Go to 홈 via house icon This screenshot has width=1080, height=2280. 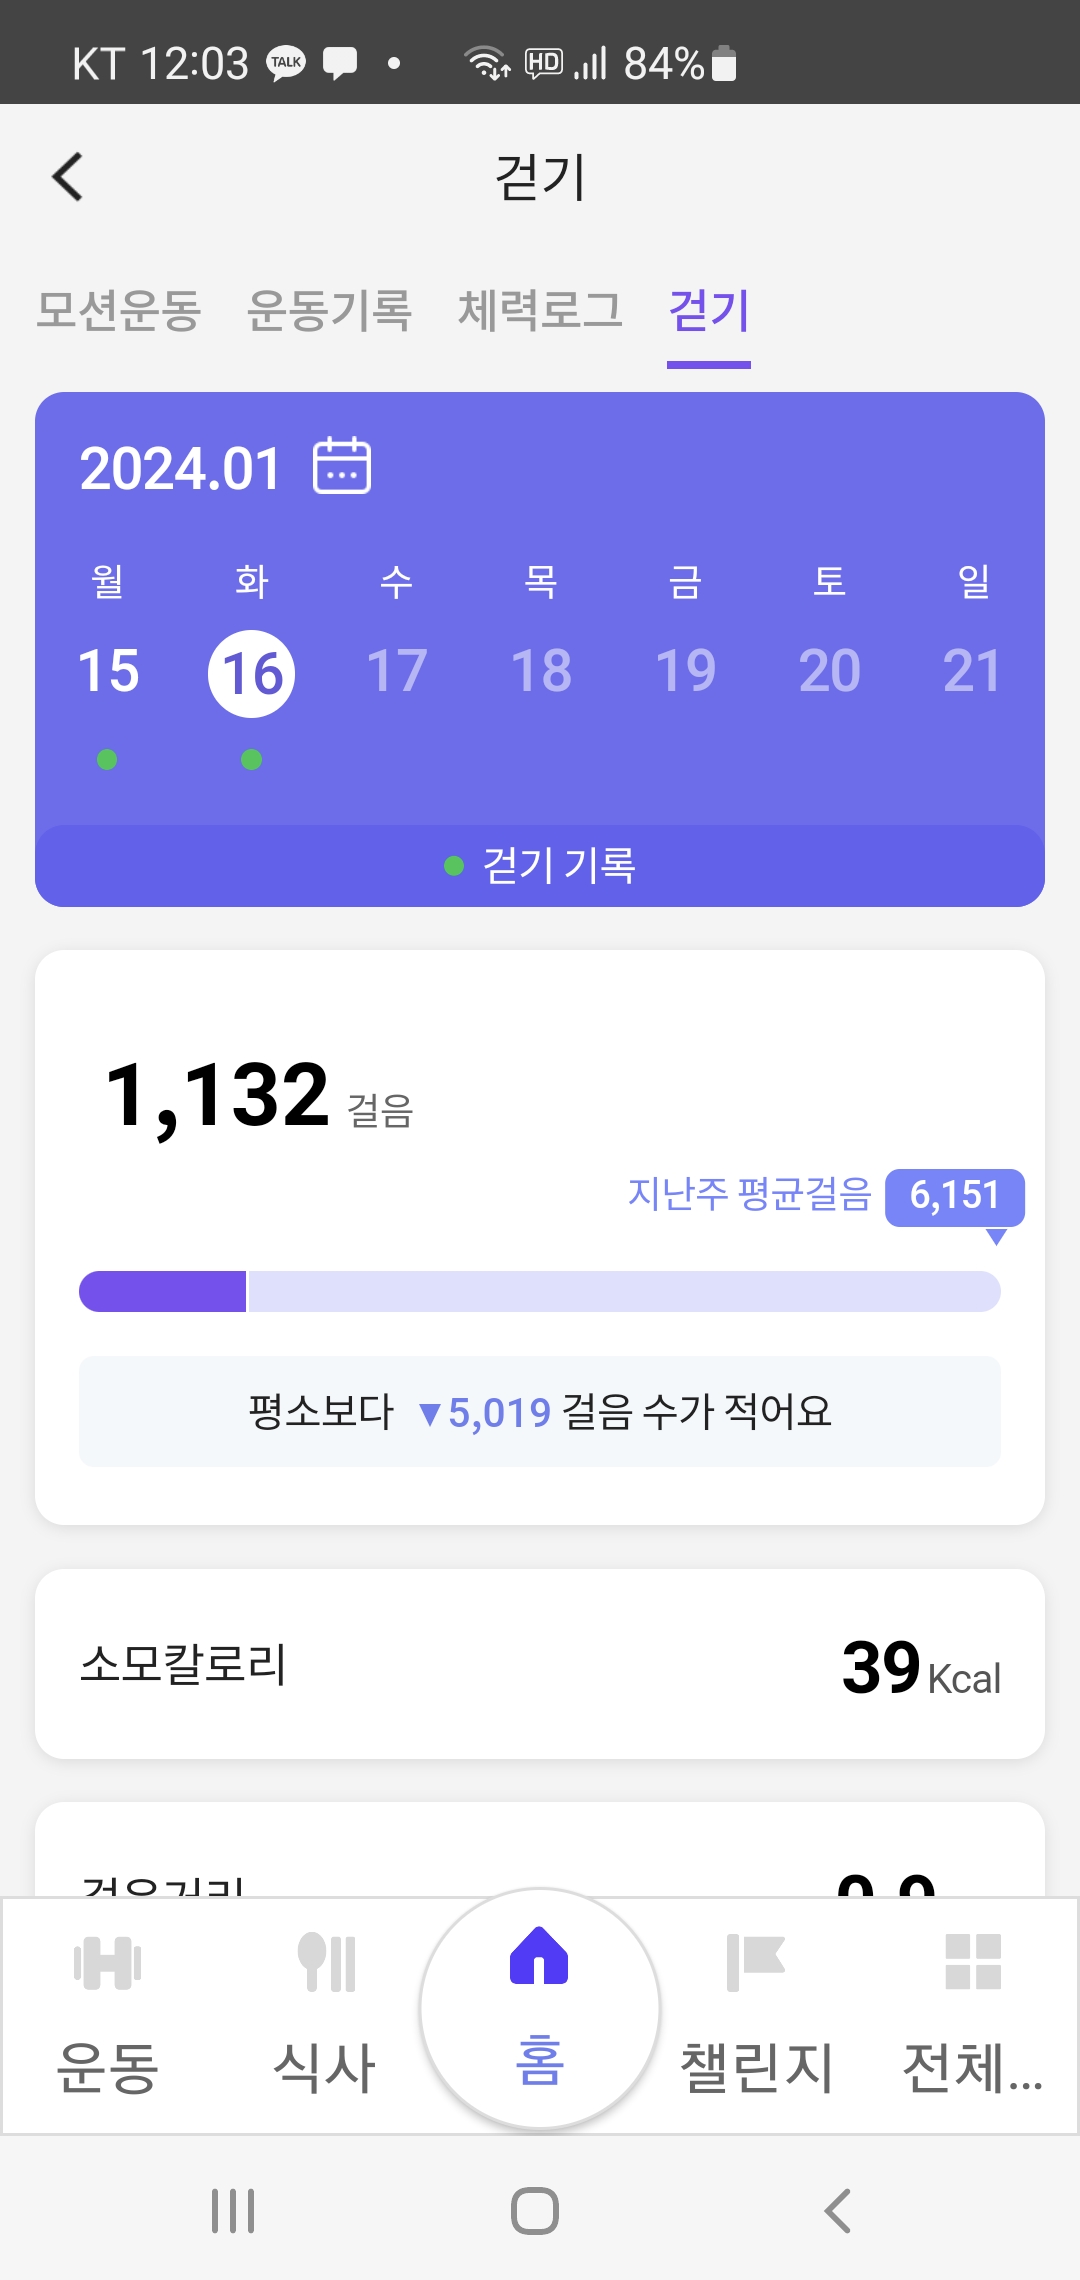coord(539,1955)
